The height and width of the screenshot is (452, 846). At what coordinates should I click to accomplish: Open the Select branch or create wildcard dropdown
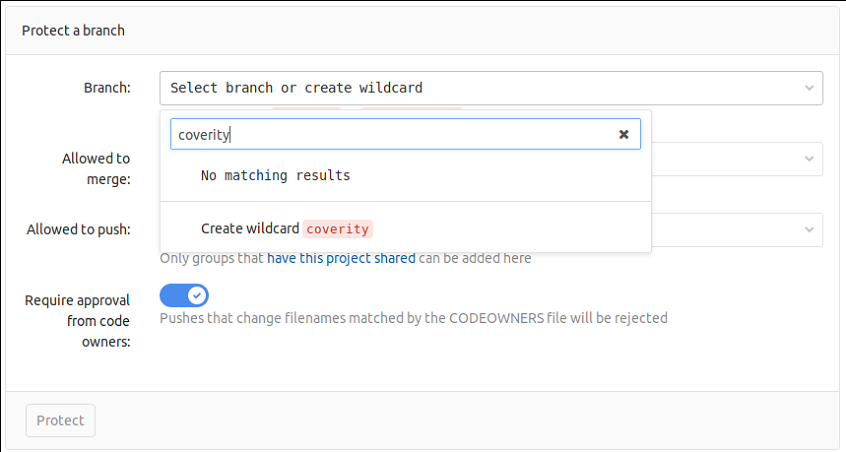point(490,88)
